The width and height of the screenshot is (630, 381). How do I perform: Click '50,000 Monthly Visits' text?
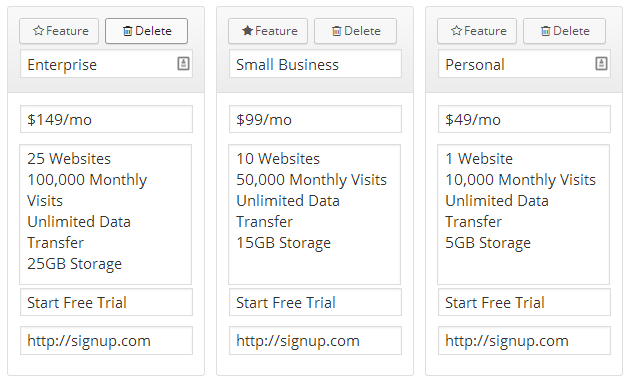click(x=311, y=180)
